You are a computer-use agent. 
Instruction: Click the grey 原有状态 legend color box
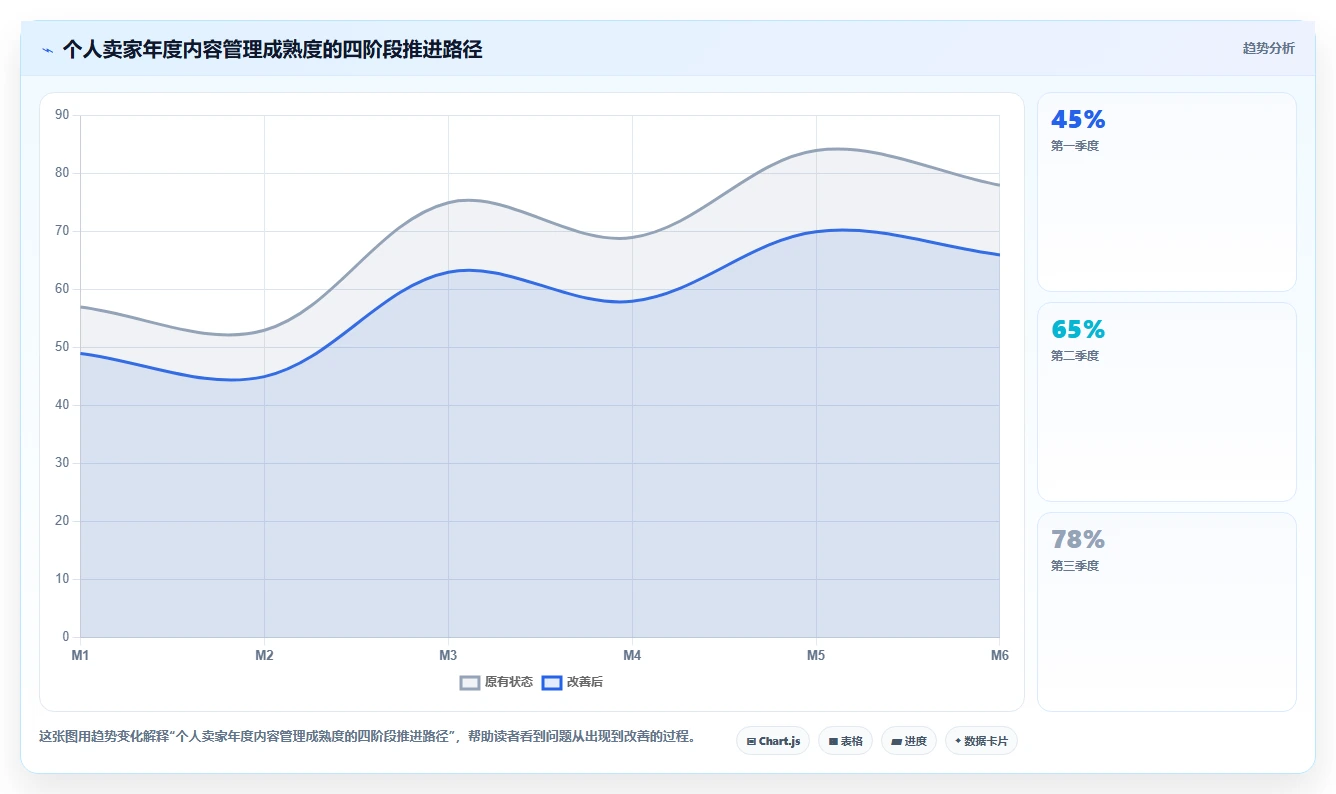pos(470,682)
